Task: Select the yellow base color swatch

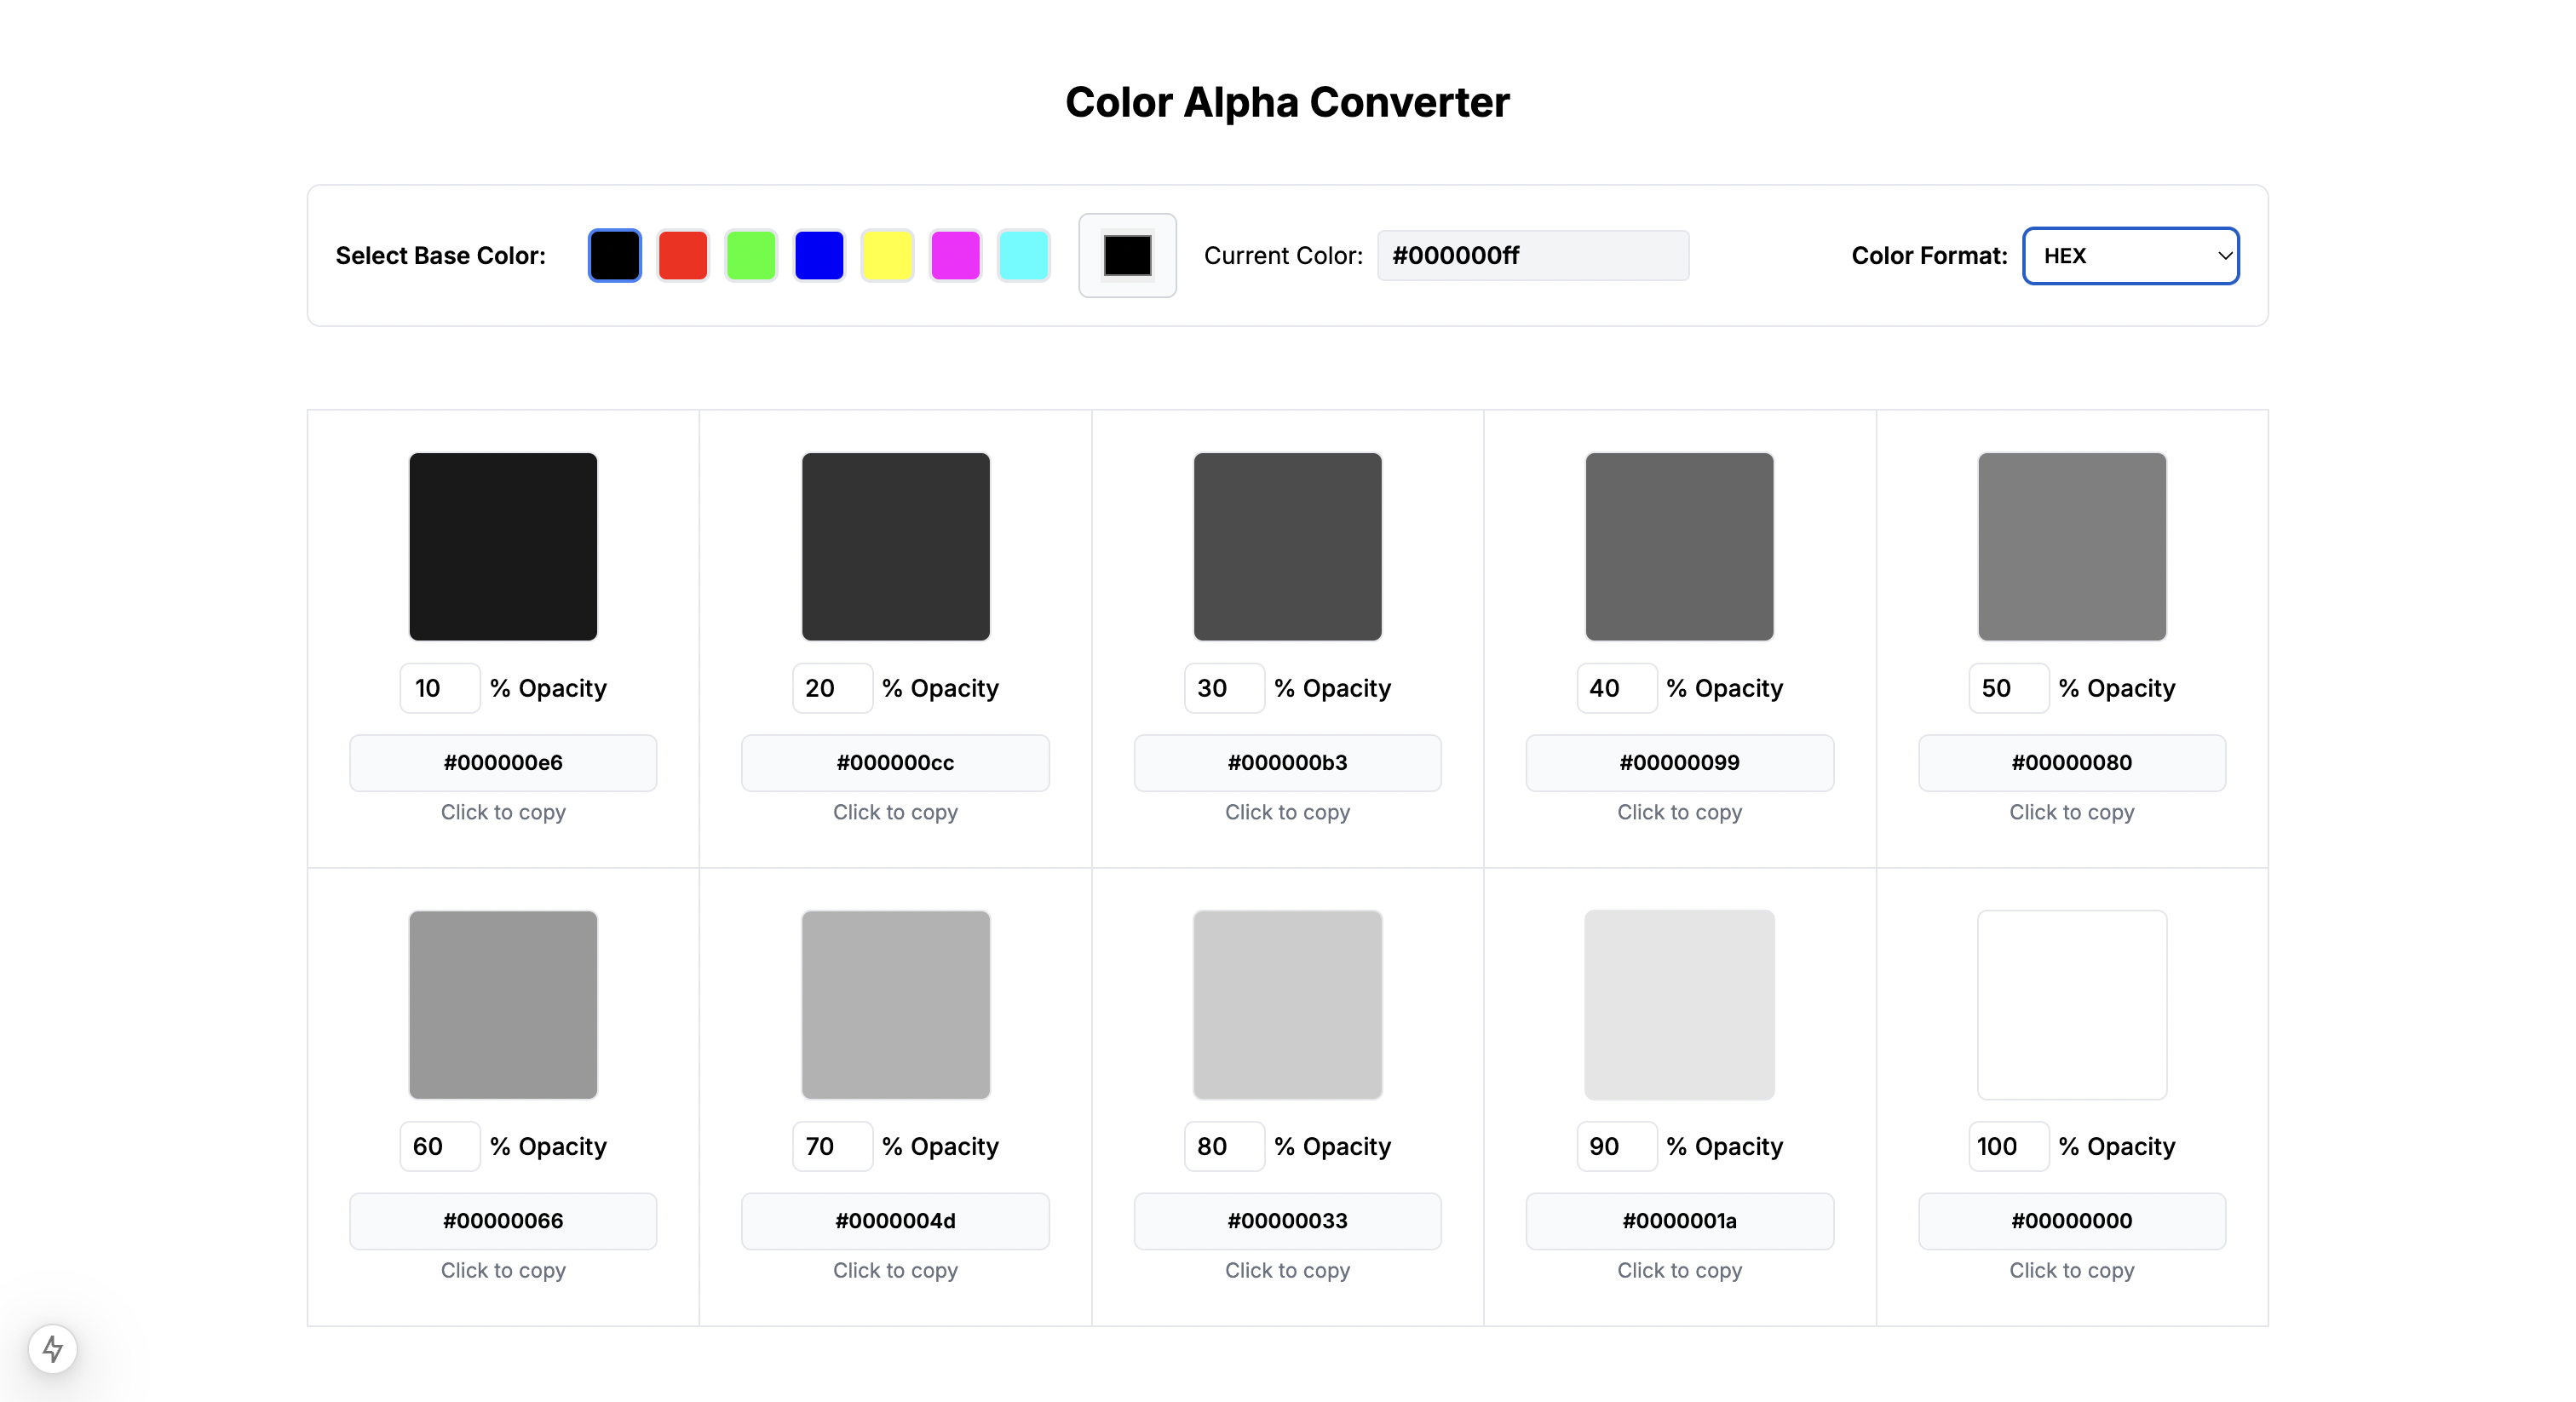Action: 887,255
